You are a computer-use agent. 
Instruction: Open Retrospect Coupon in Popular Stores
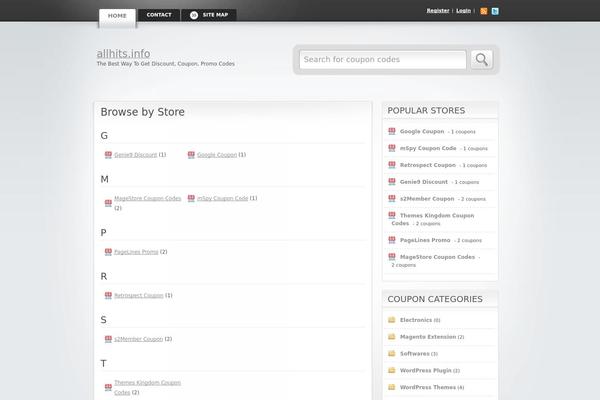click(x=428, y=165)
